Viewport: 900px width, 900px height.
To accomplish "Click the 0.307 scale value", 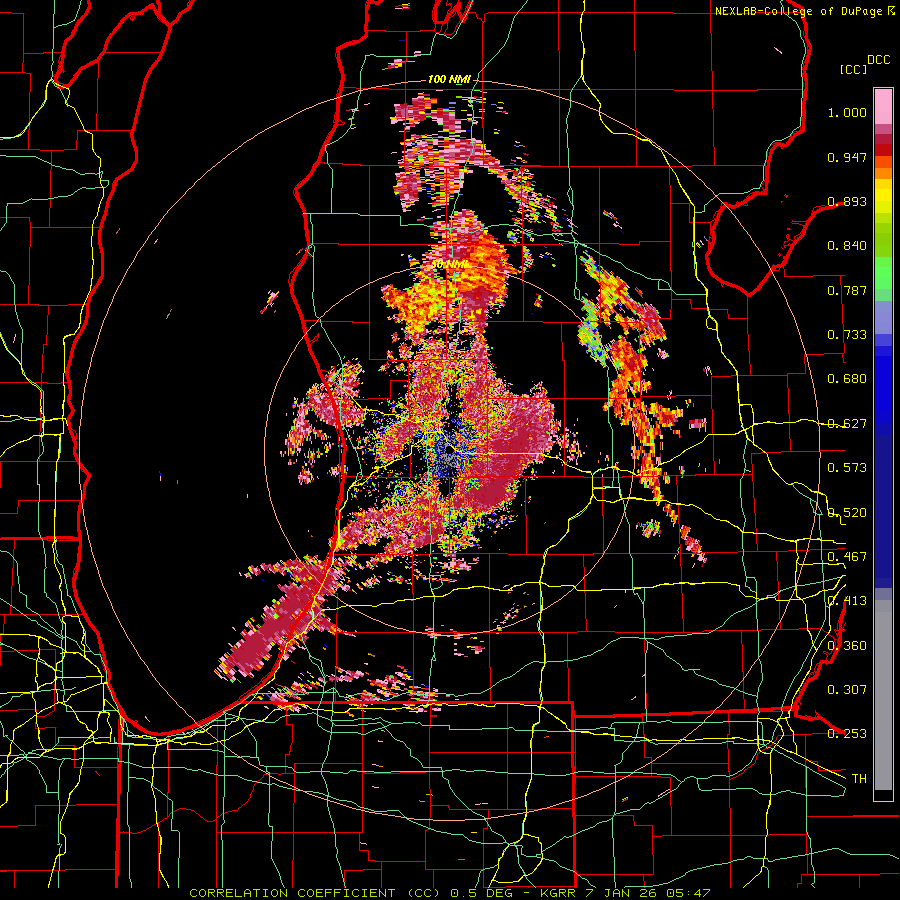I will [x=847, y=689].
